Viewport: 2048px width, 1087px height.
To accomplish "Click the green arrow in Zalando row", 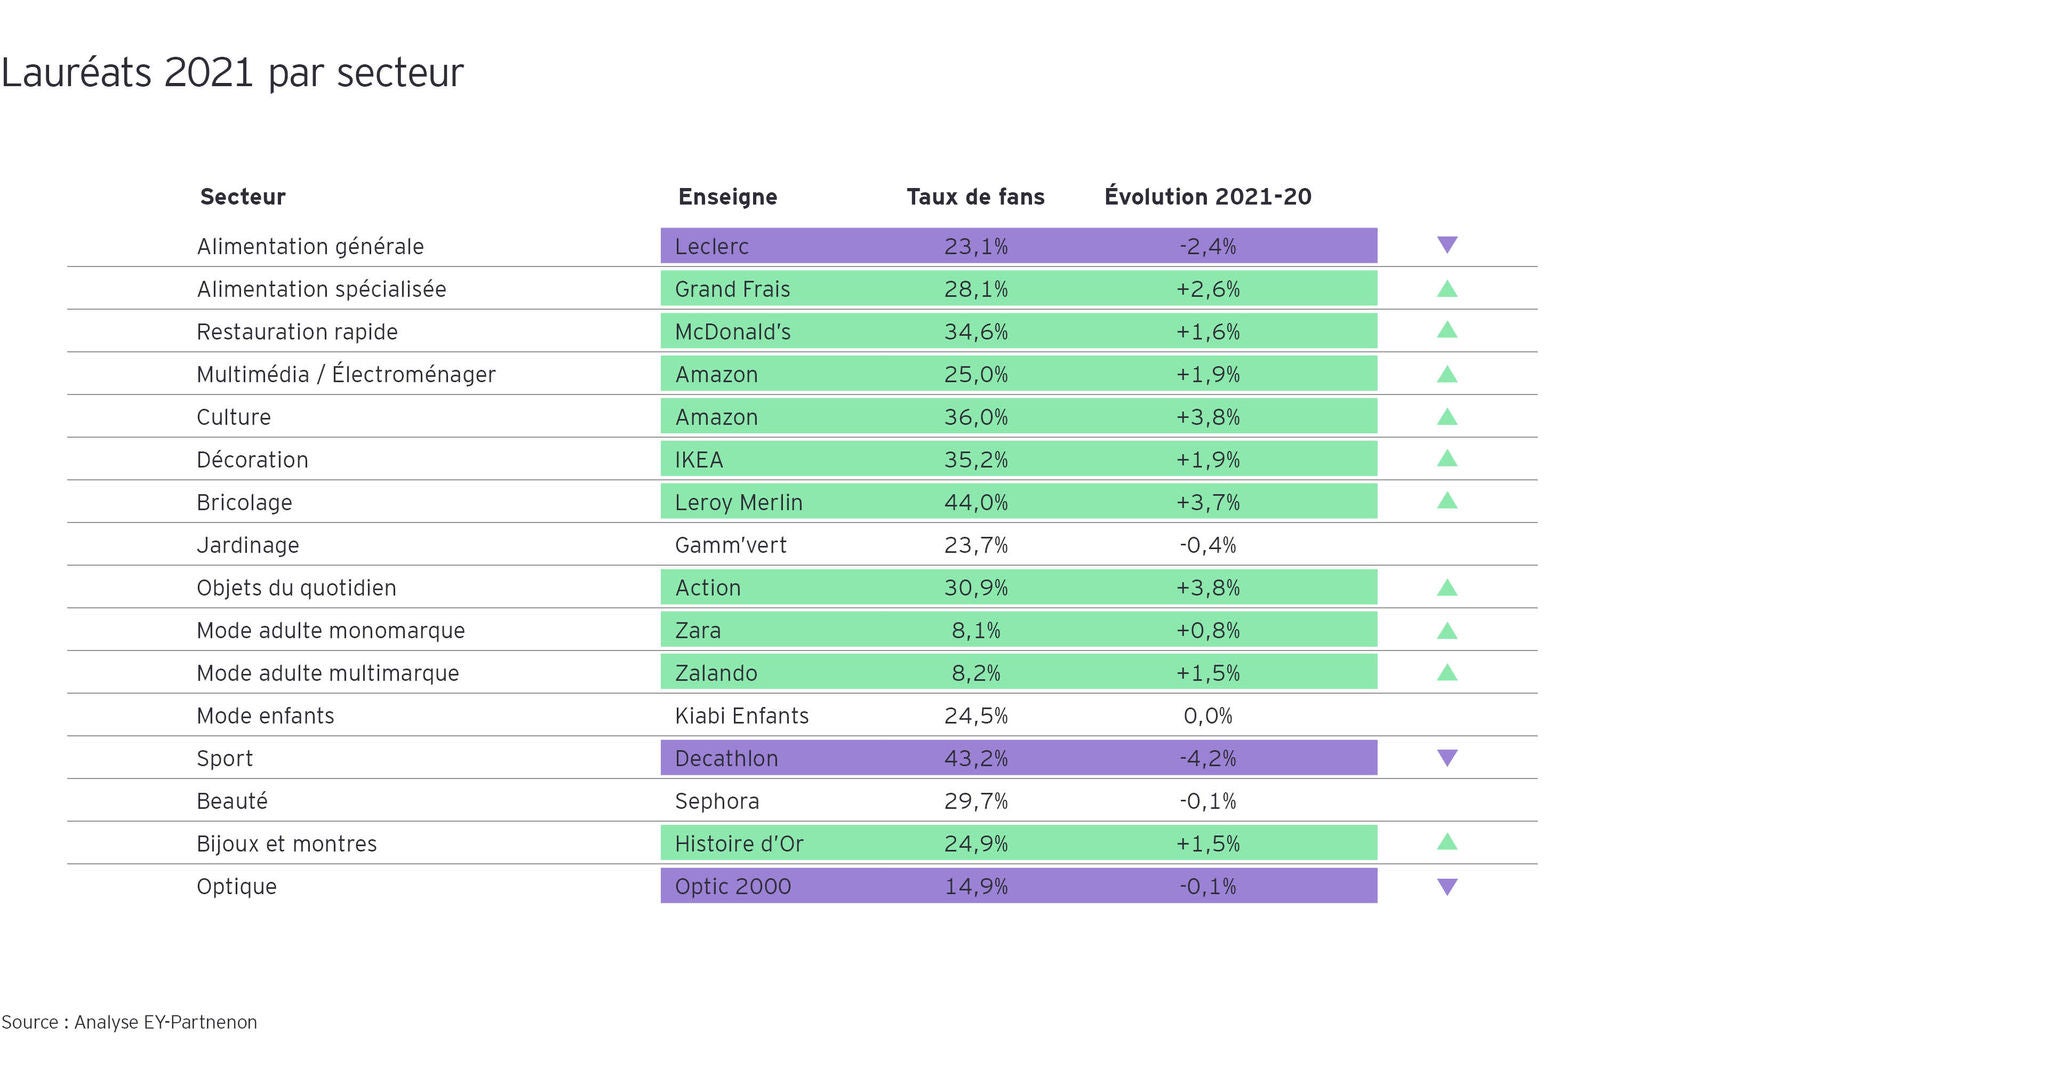I will point(1446,673).
